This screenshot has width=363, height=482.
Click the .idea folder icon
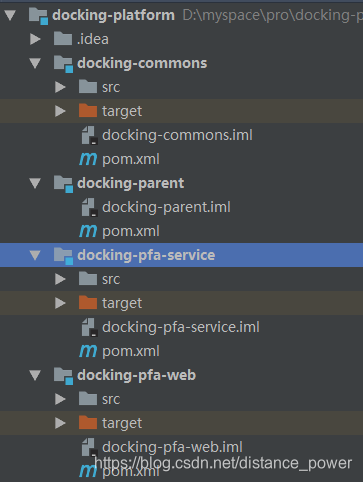tap(63, 39)
